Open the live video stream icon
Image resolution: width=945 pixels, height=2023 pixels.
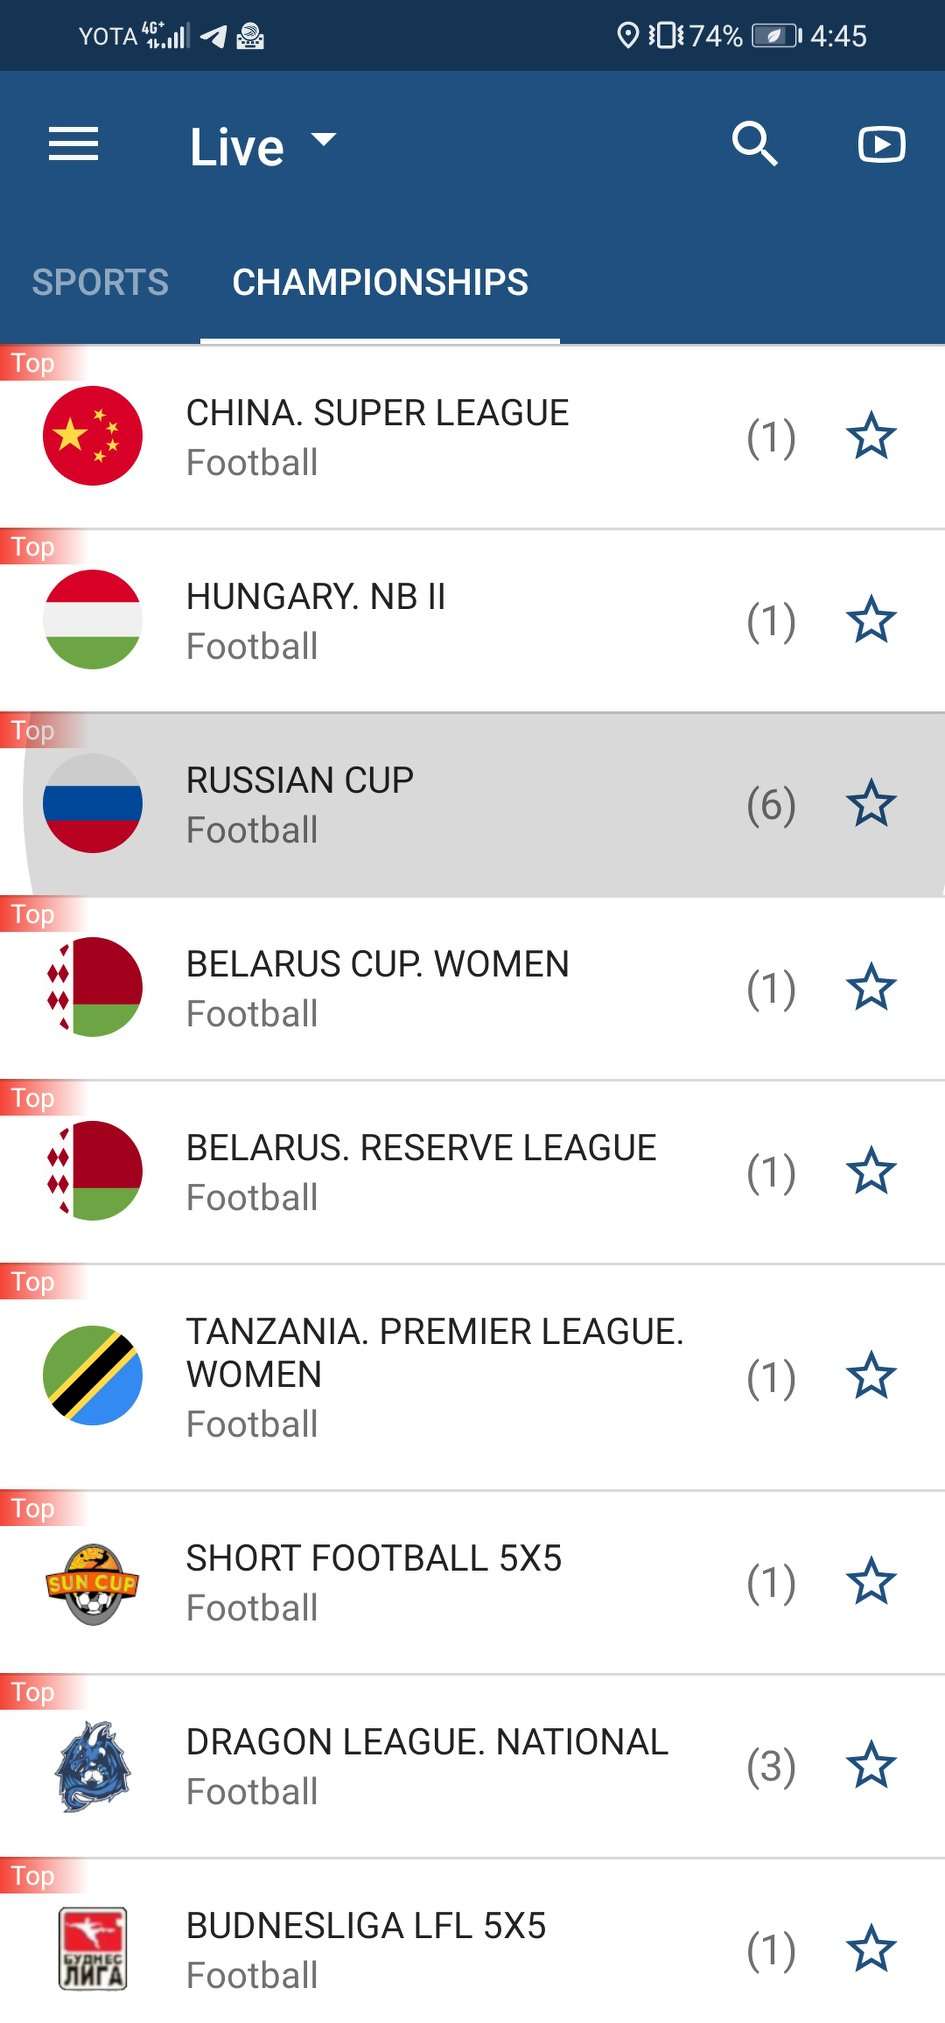(881, 145)
